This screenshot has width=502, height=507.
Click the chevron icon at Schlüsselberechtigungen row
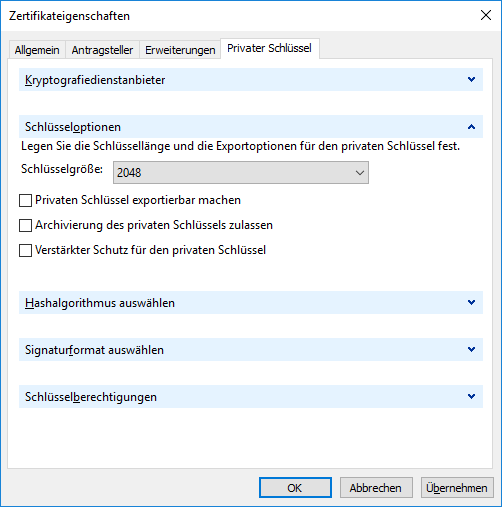click(471, 397)
